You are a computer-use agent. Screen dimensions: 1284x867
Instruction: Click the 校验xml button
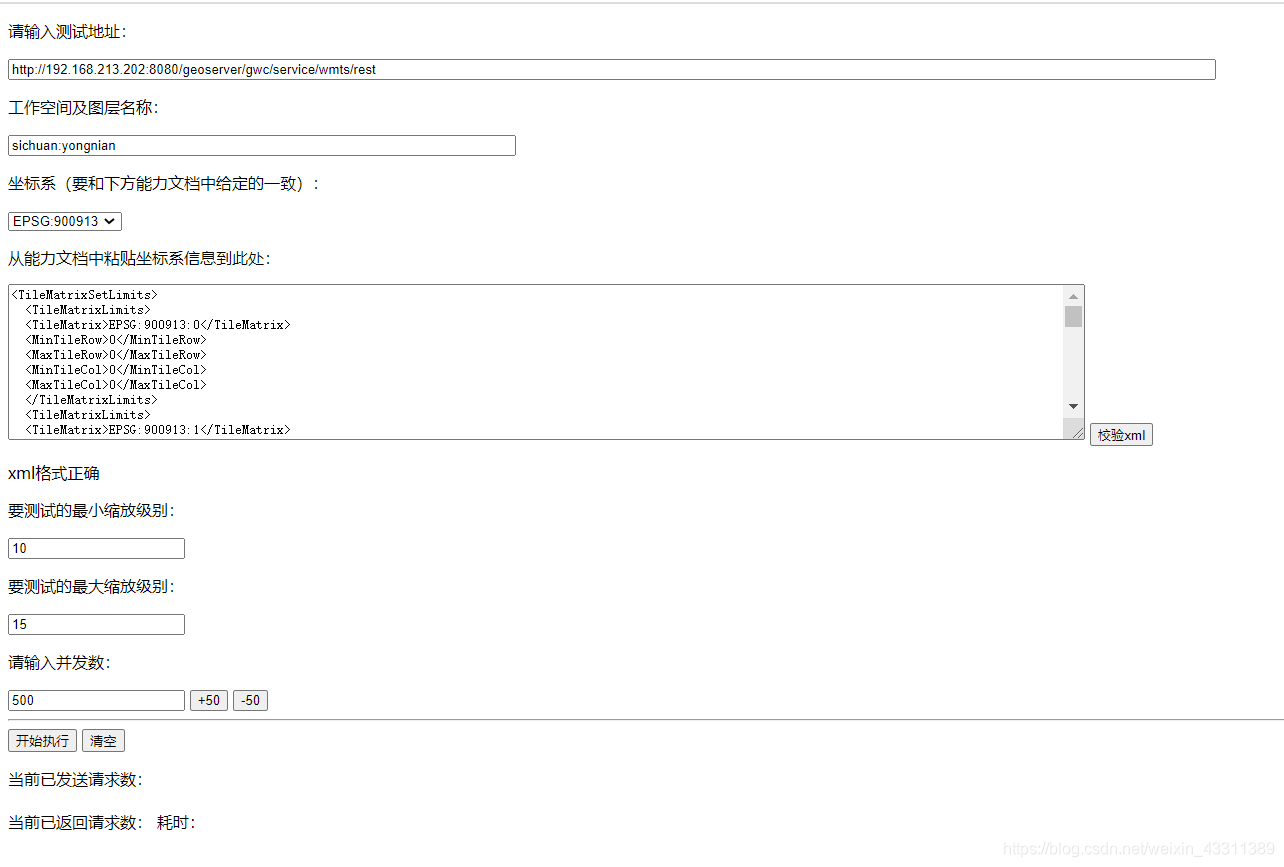click(1121, 435)
